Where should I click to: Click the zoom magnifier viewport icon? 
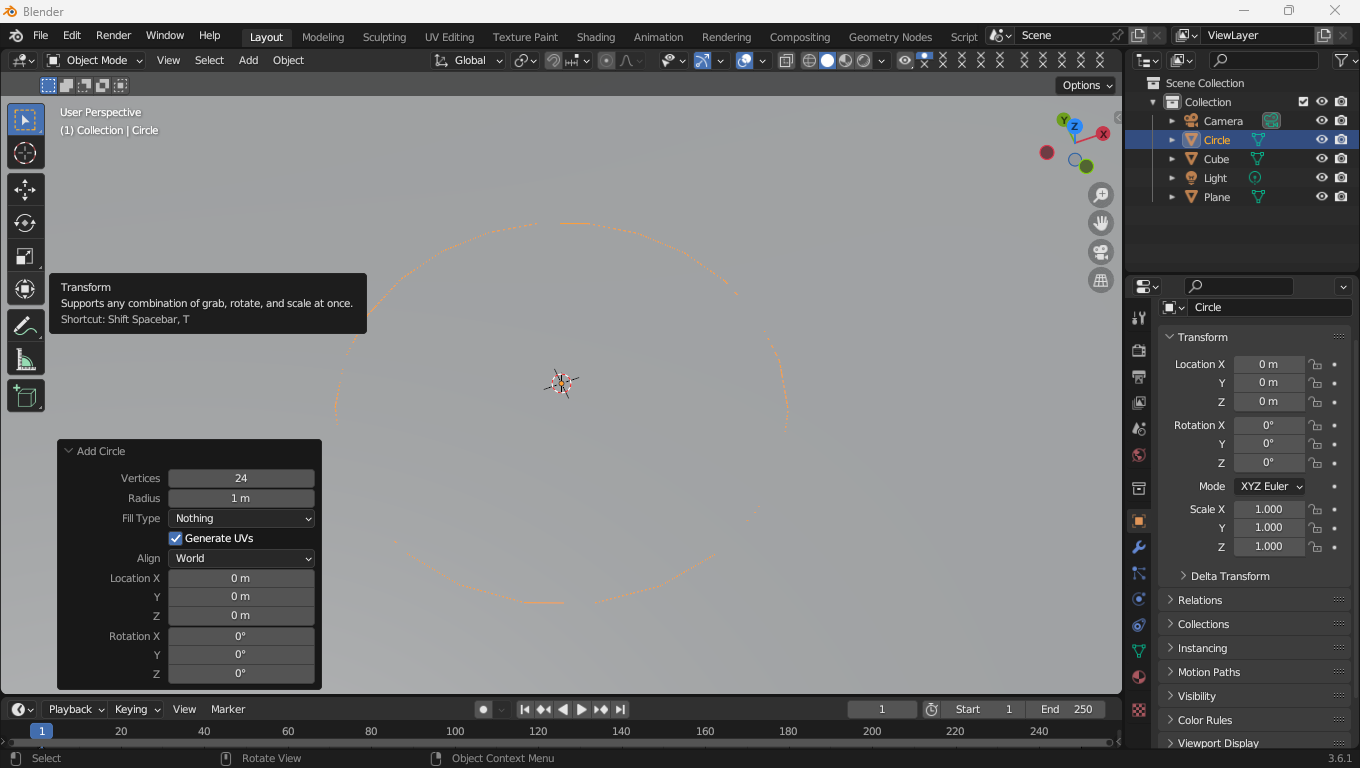point(1101,195)
